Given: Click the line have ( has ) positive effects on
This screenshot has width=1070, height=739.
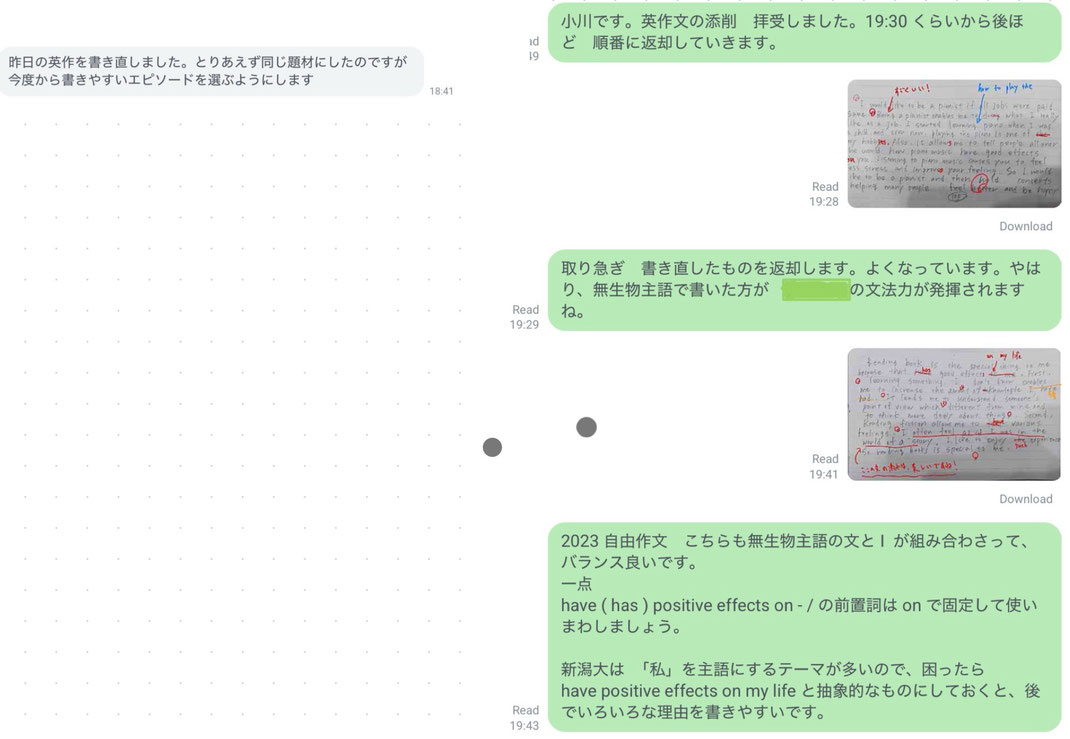Looking at the screenshot, I should pyautogui.click(x=676, y=605).
